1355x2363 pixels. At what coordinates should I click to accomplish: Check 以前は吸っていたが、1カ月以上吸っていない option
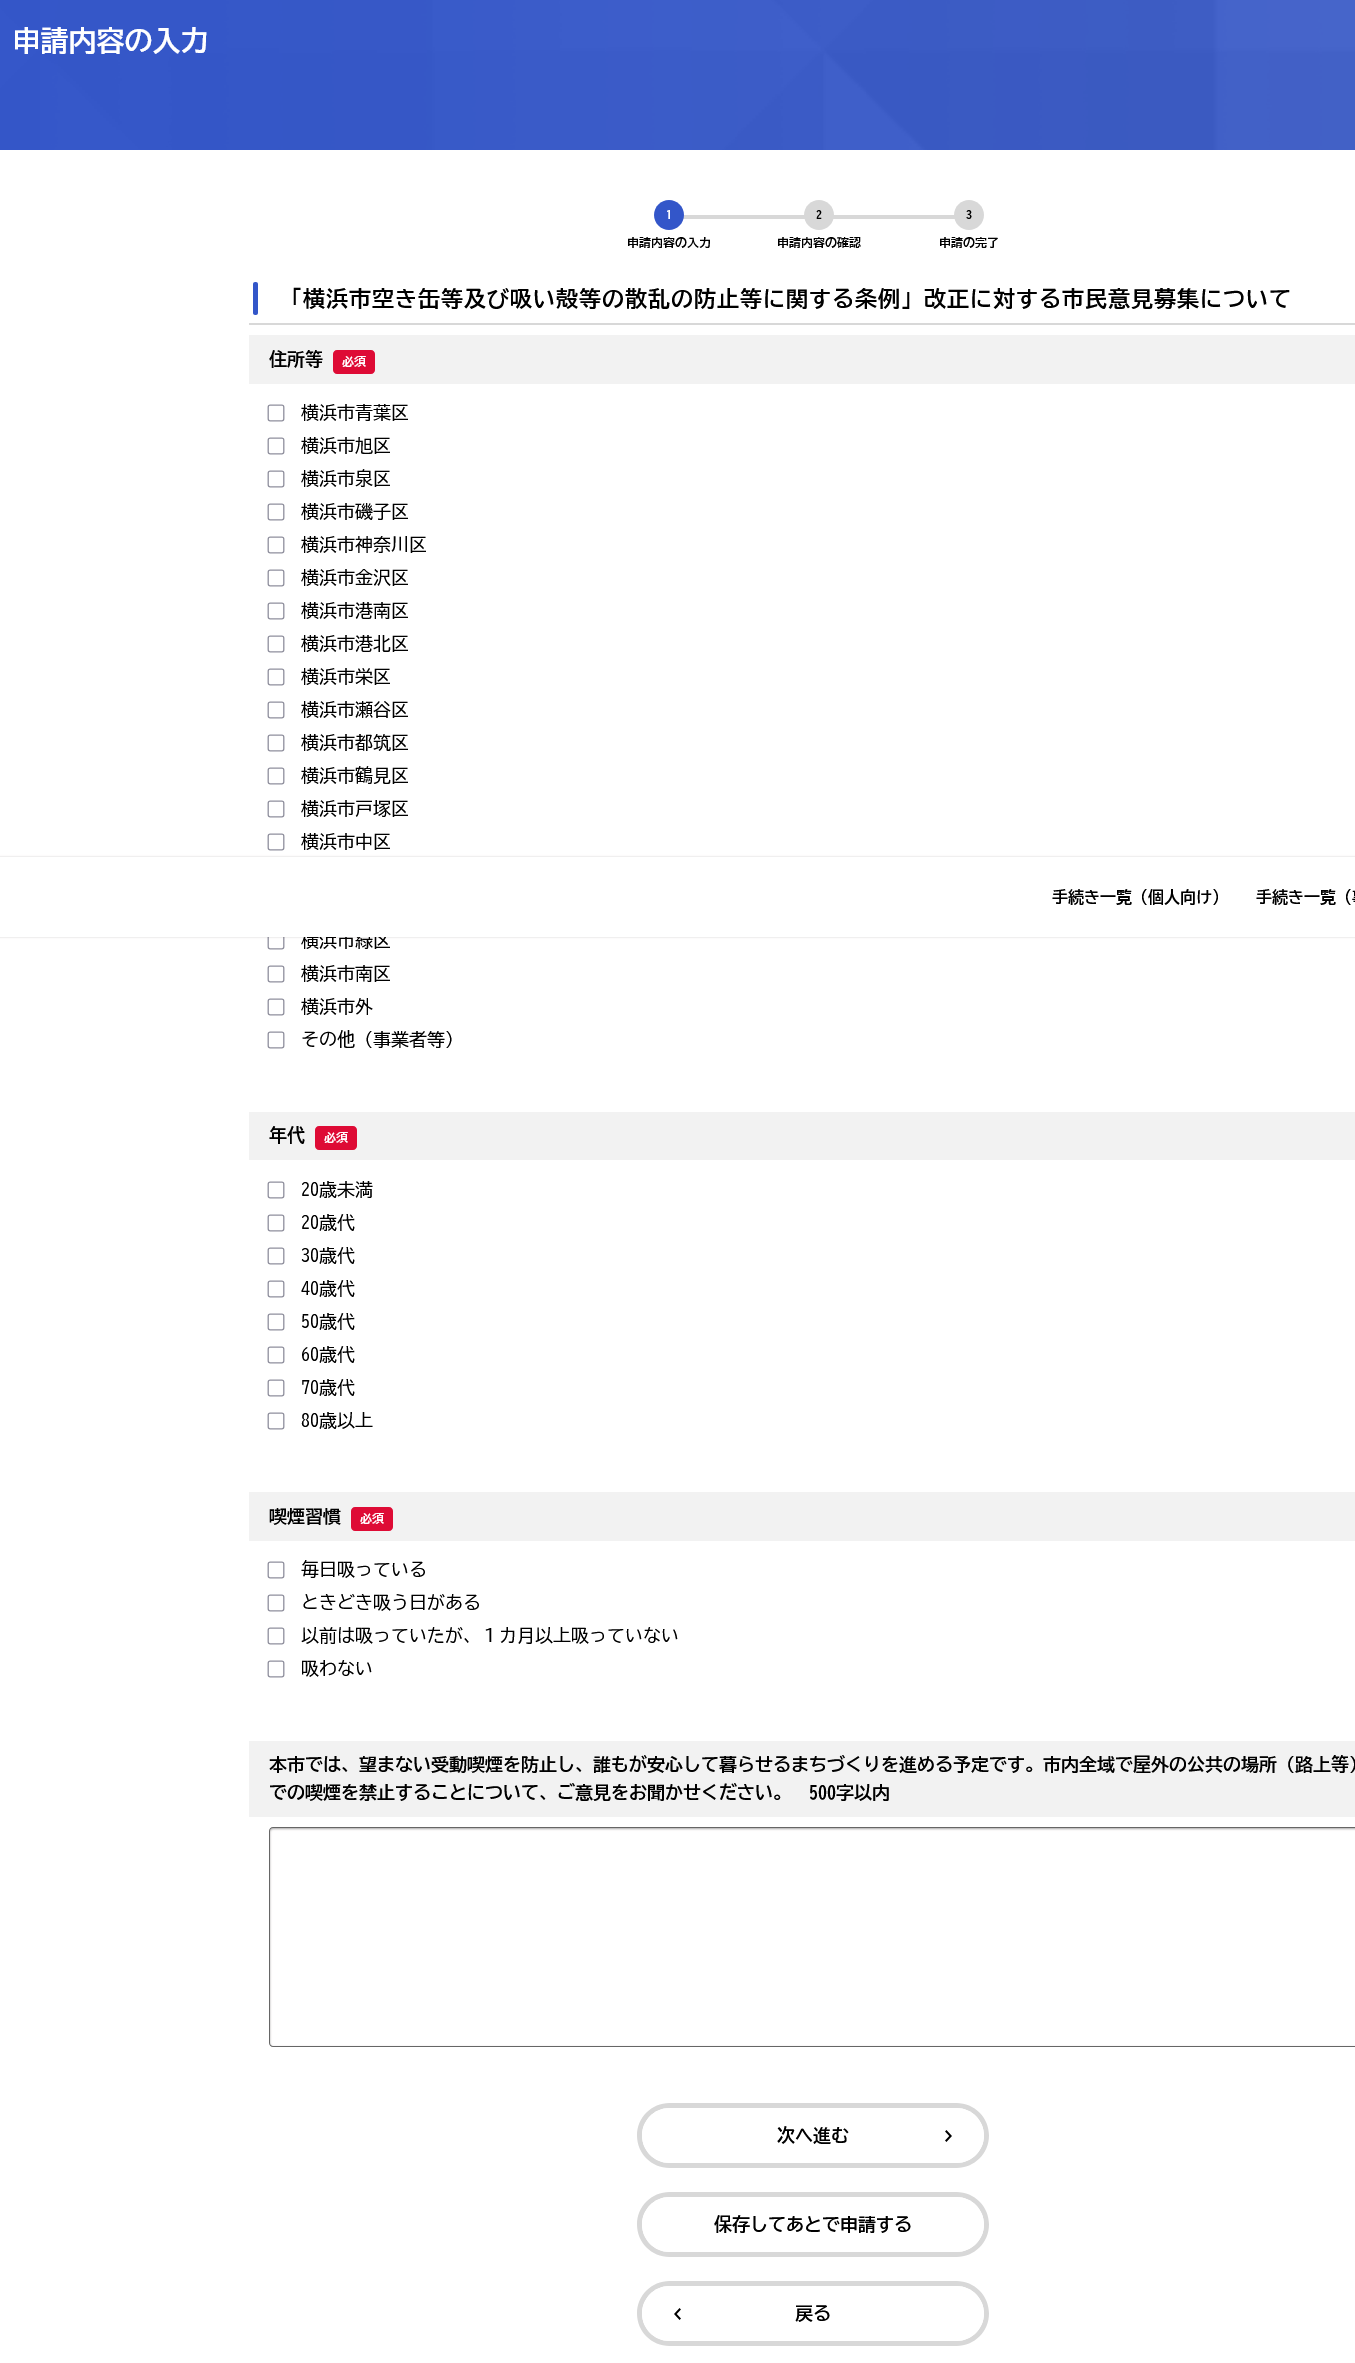tap(276, 1636)
